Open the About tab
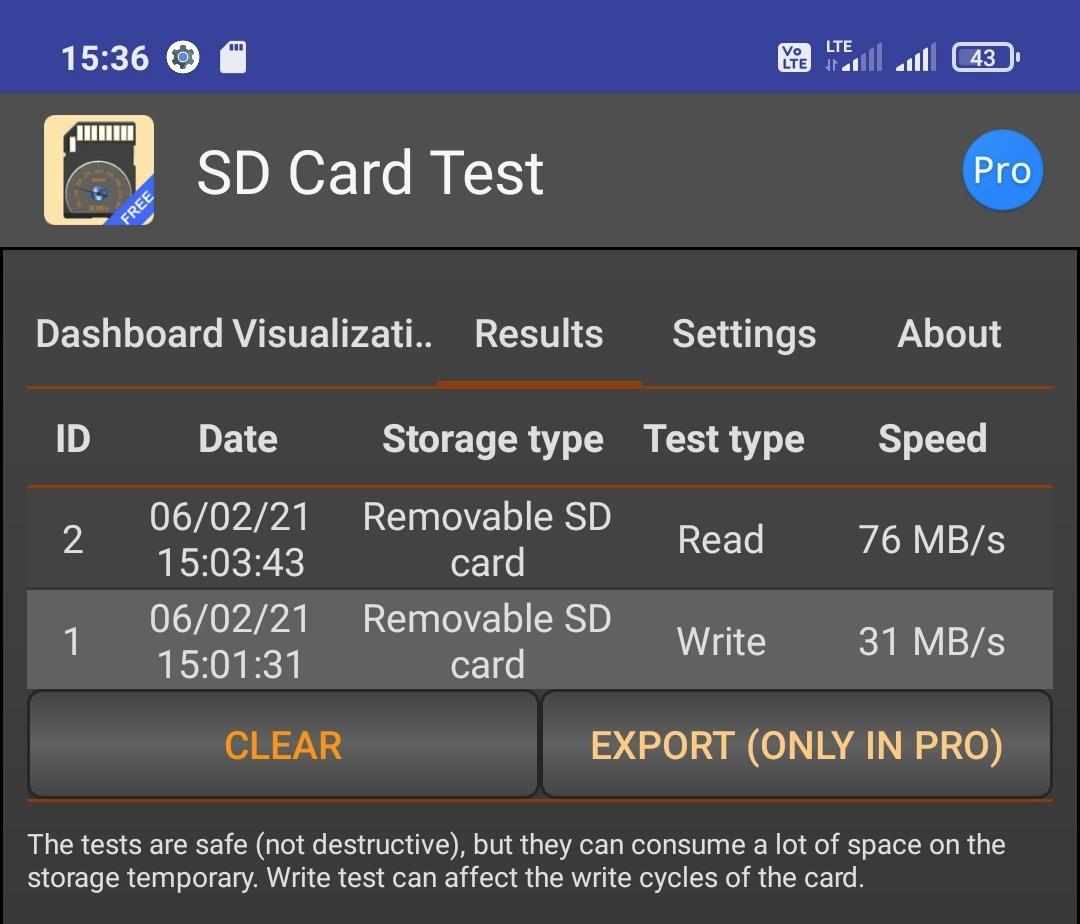 point(949,334)
